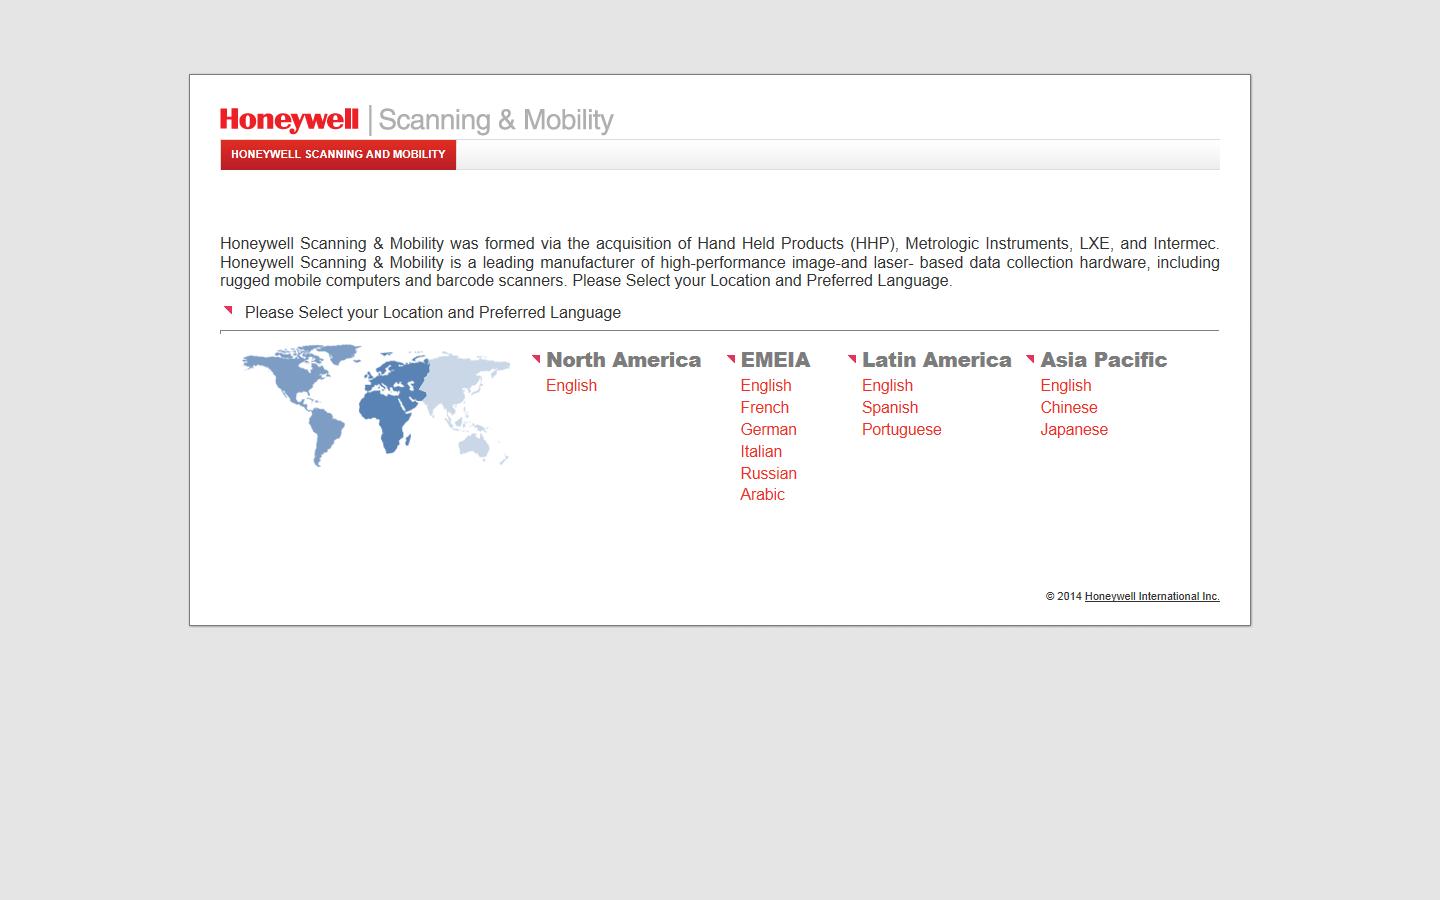This screenshot has width=1440, height=900.
Task: Choose Portuguese for Latin America
Action: 901,429
